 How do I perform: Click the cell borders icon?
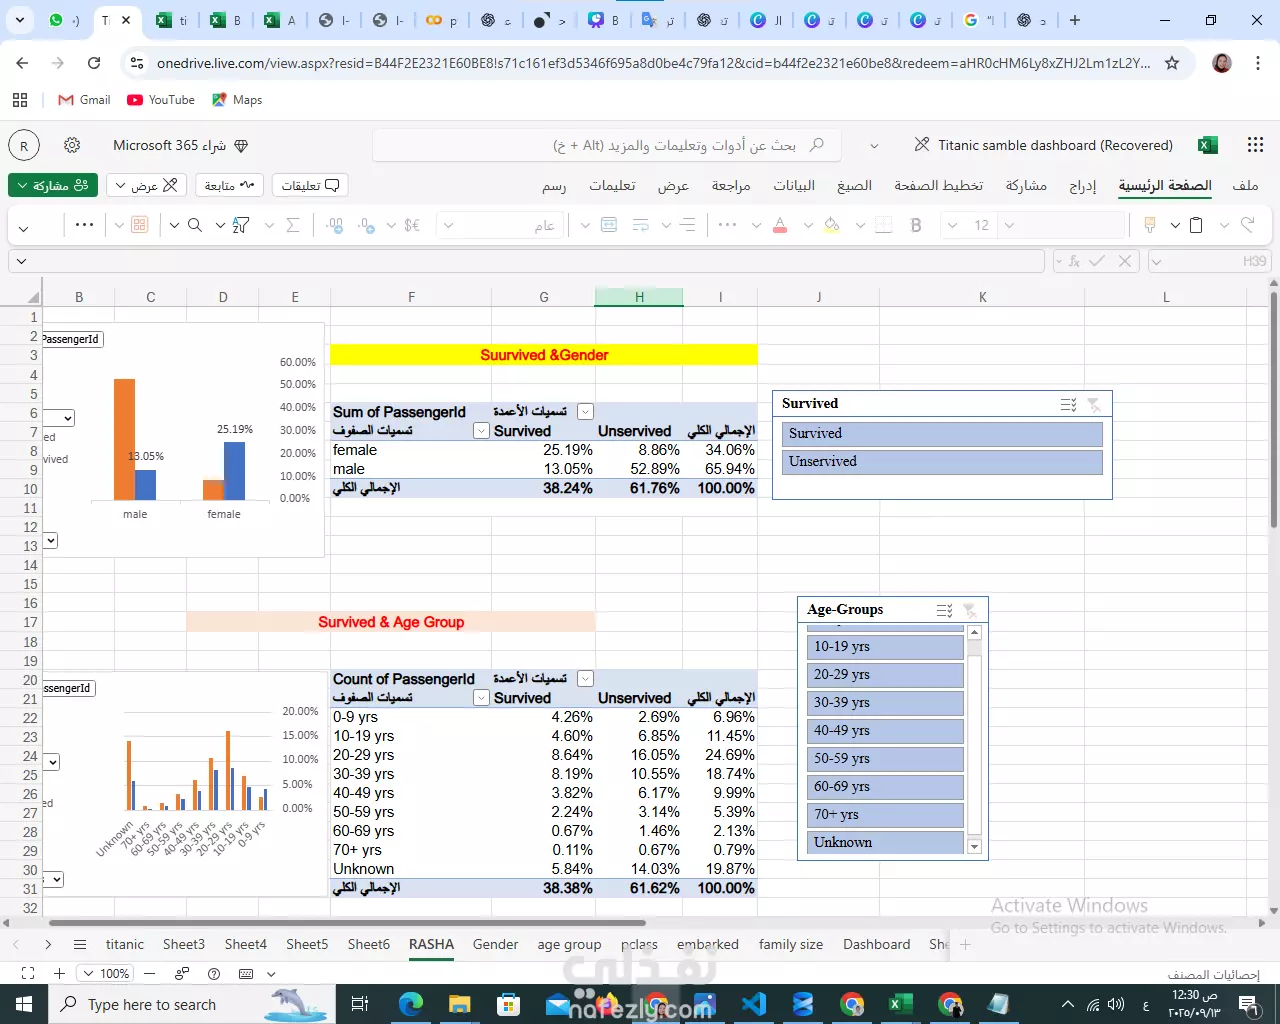tap(883, 225)
